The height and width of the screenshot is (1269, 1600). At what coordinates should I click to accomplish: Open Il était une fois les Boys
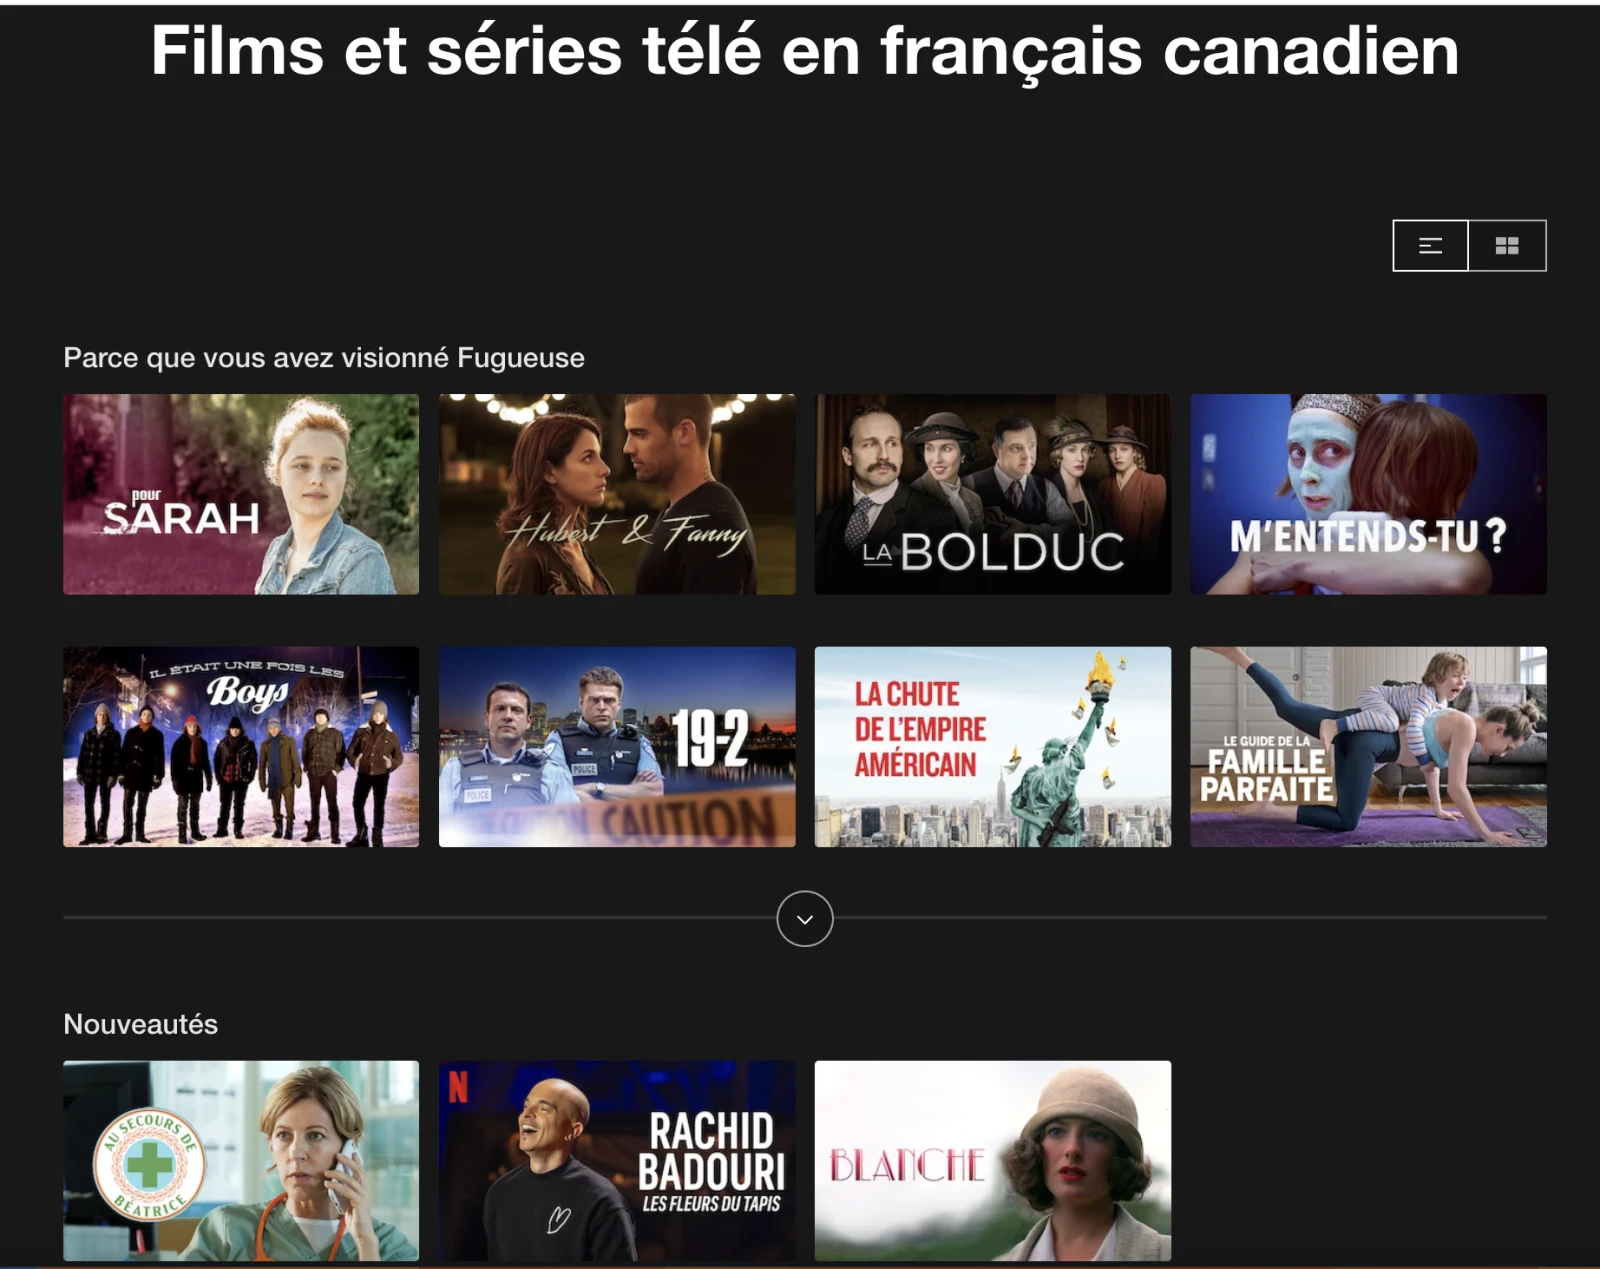[x=241, y=747]
